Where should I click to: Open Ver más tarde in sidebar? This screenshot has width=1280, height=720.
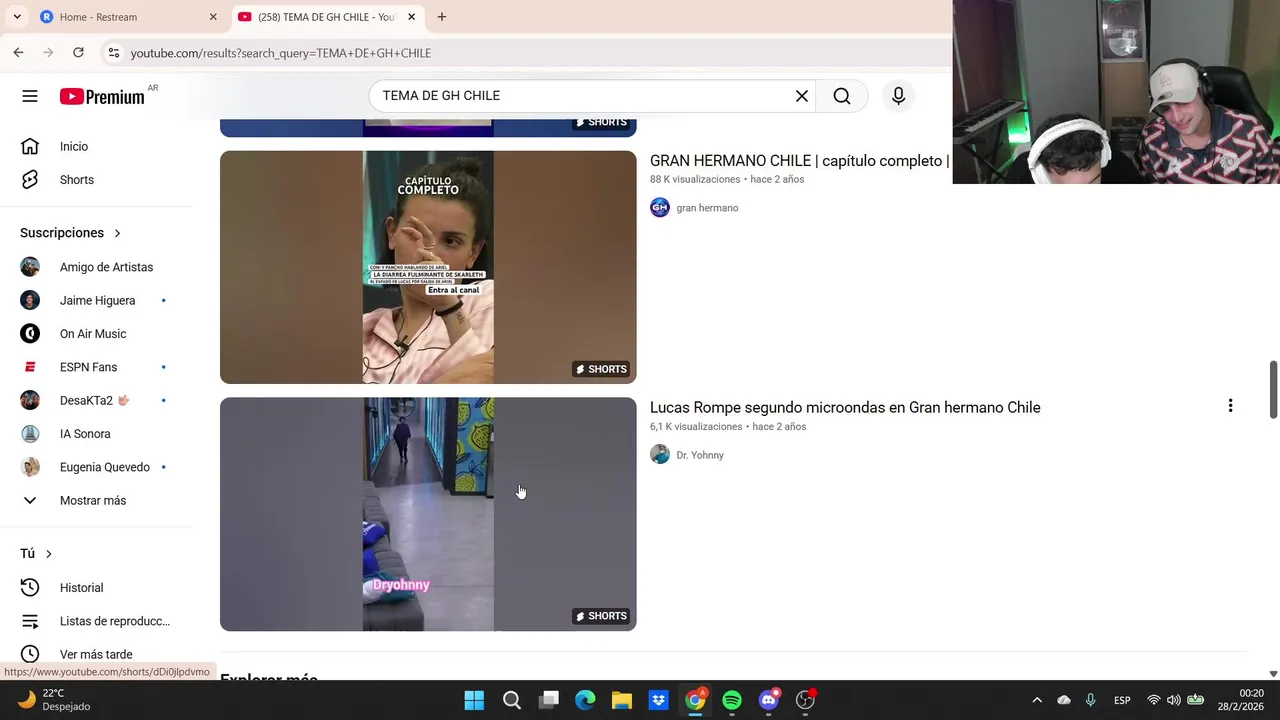coord(97,654)
